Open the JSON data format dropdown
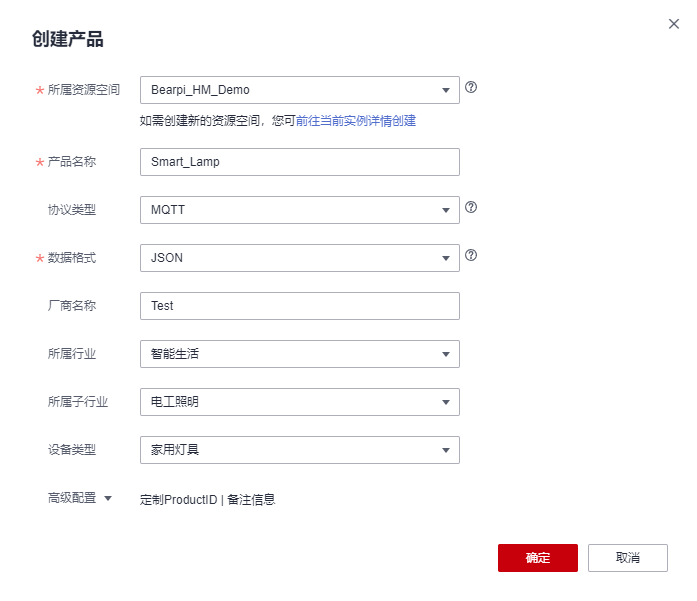Screen dimensions: 697x601 click(299, 258)
